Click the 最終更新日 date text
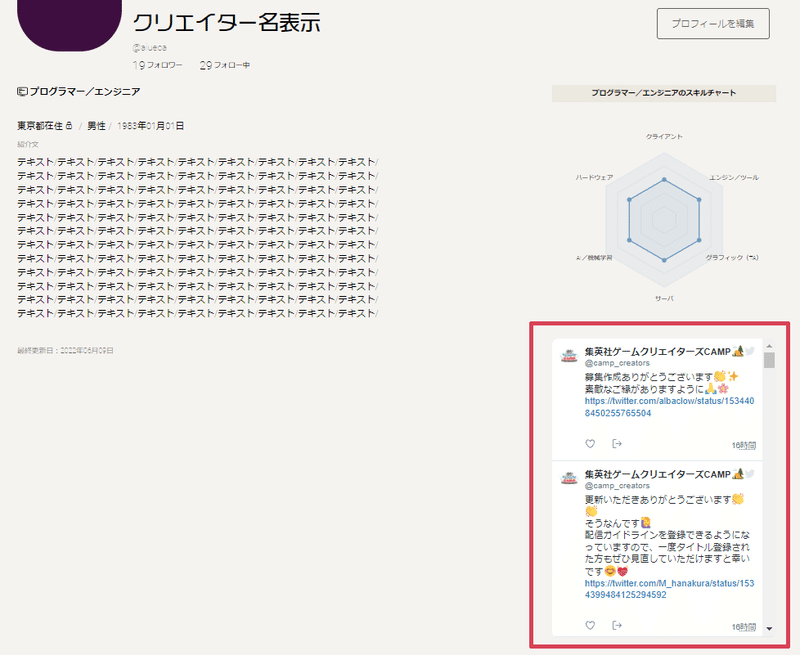Screen dimensions: 800x655 pos(65,350)
